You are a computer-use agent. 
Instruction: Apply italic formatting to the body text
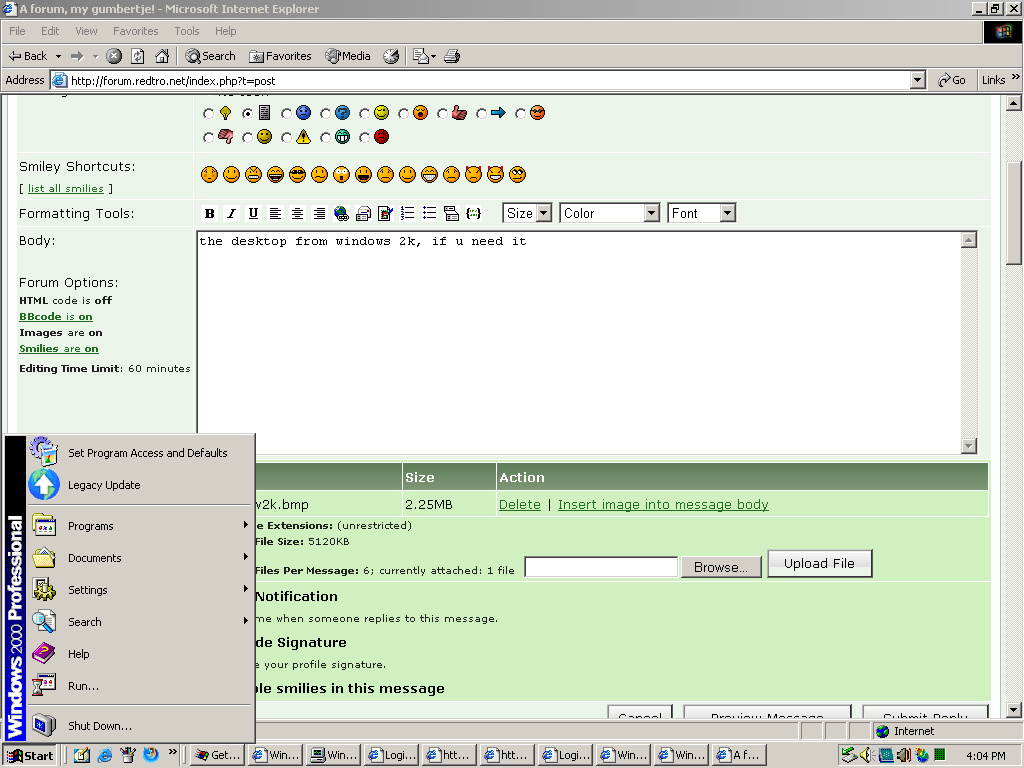pos(231,213)
